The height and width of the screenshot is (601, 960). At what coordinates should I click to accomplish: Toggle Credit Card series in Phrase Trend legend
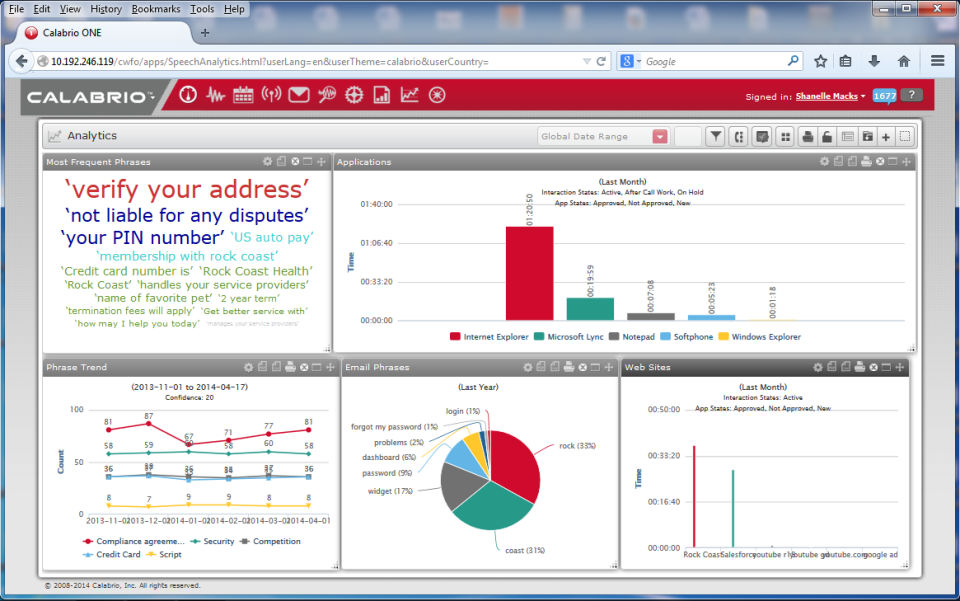pyautogui.click(x=111, y=554)
